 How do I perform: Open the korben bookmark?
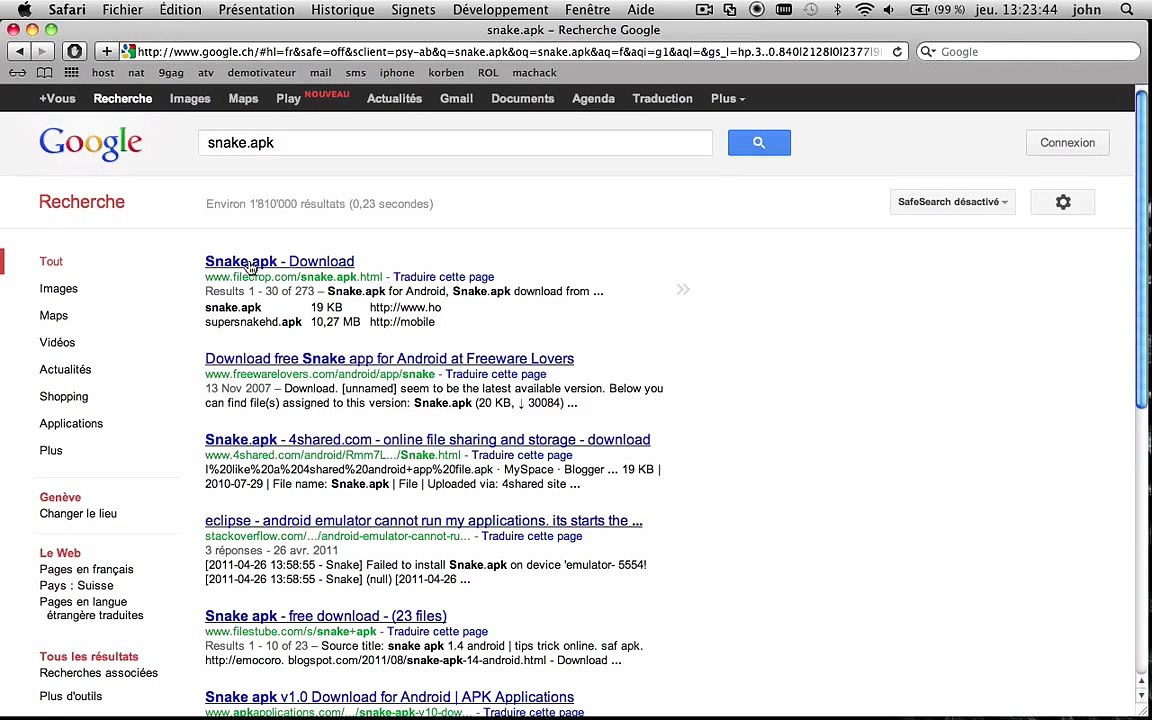446,73
